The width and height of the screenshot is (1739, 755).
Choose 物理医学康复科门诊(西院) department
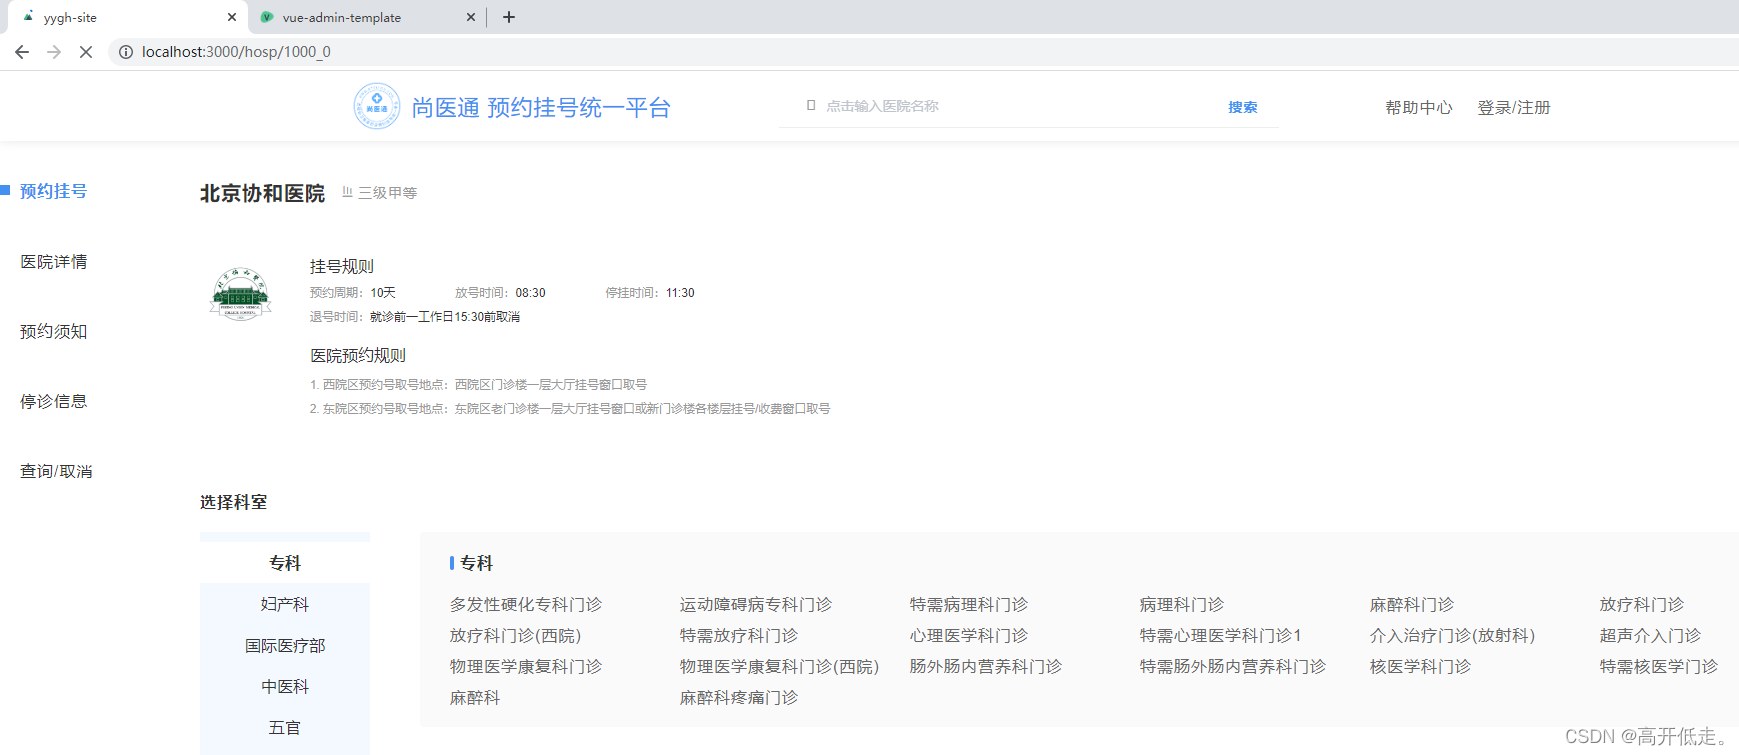pos(779,666)
